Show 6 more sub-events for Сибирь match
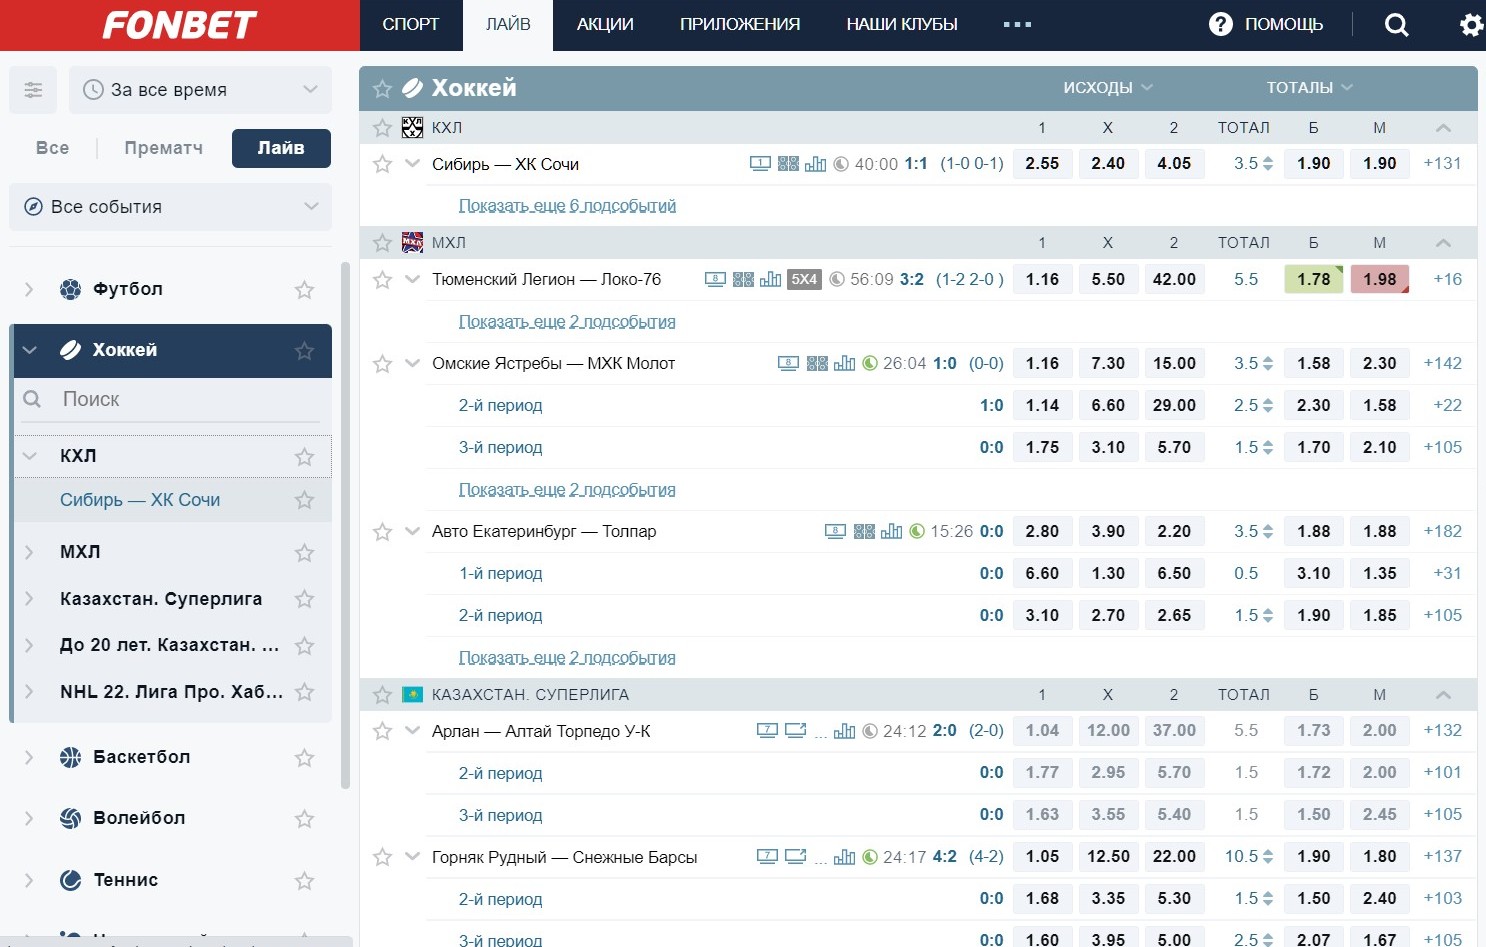Viewport: 1486px width, 947px height. [567, 206]
